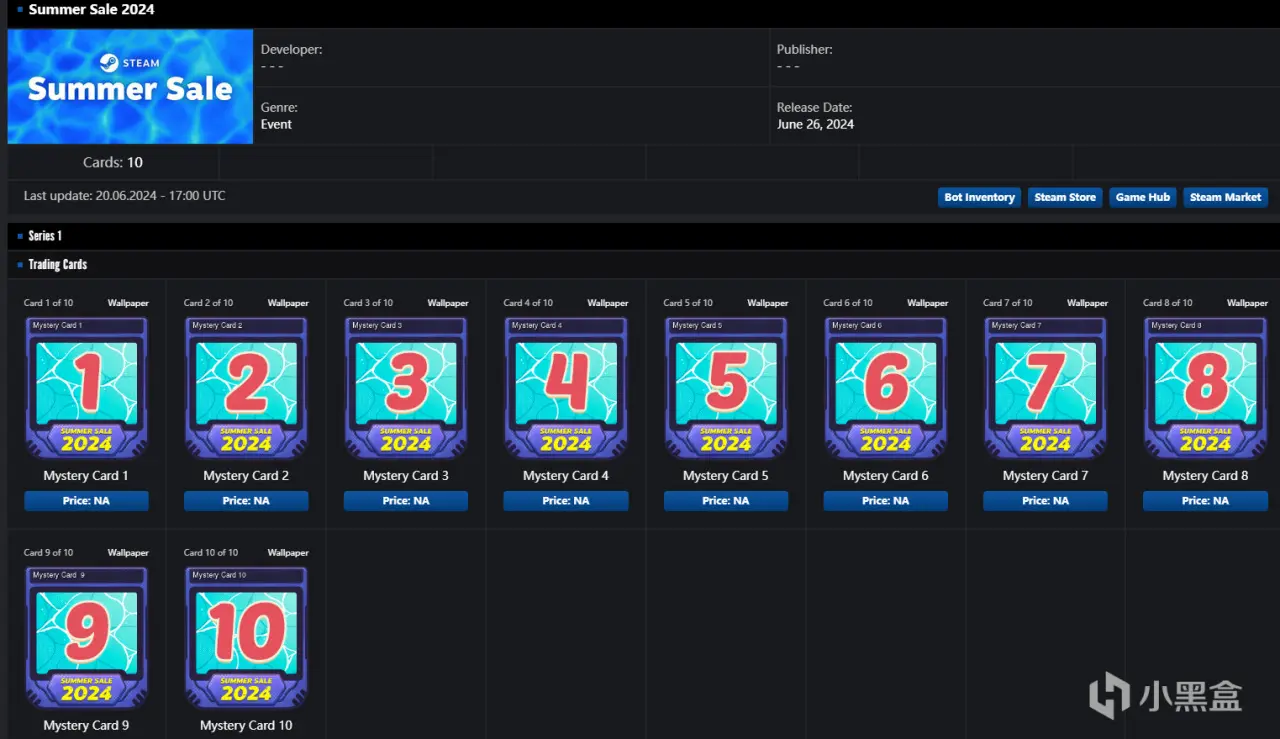Click the Mystery Card 8 name label
1280x739 pixels.
tap(1206, 476)
